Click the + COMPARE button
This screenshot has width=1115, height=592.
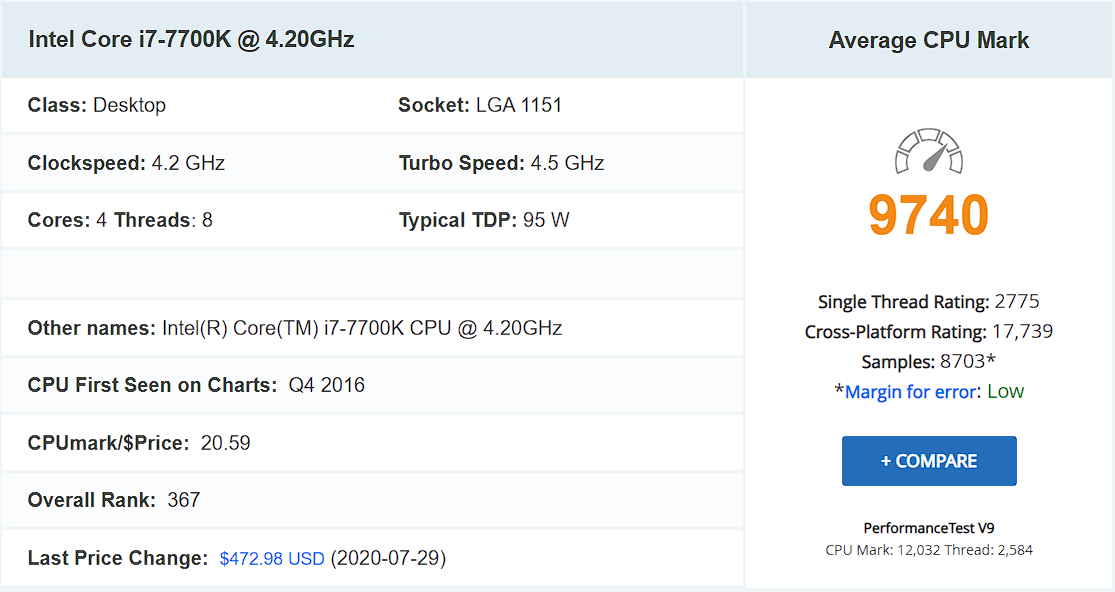coord(929,461)
